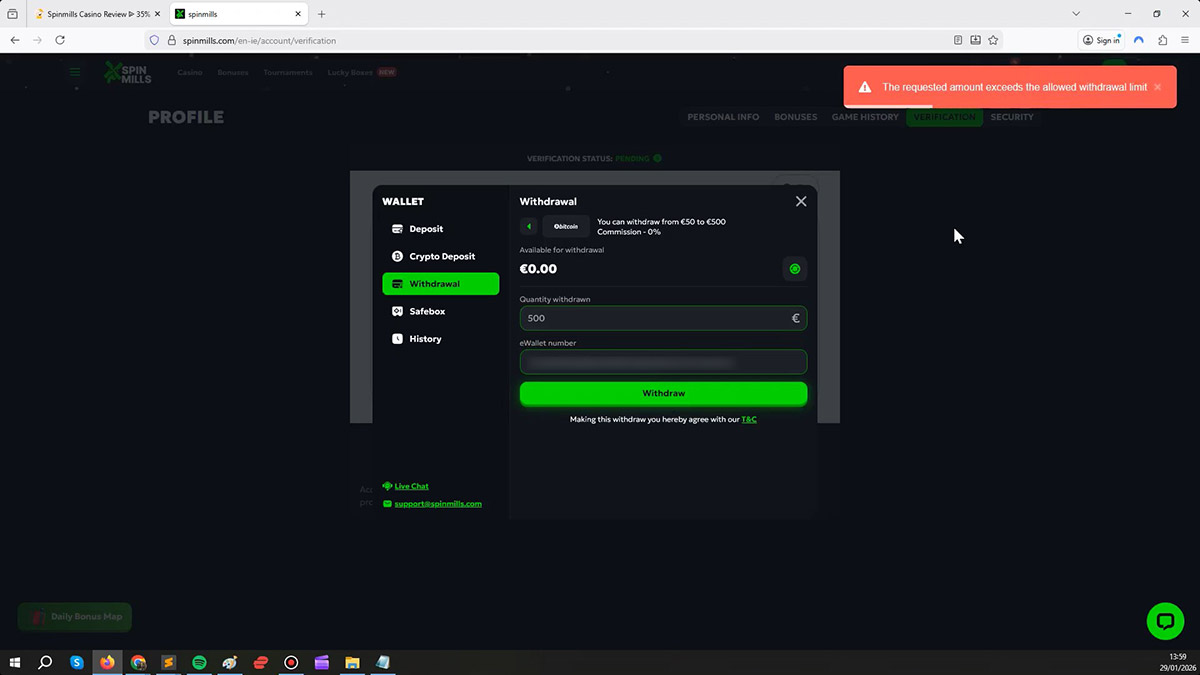
Task: Open the green live chat bubble
Action: point(1164,621)
